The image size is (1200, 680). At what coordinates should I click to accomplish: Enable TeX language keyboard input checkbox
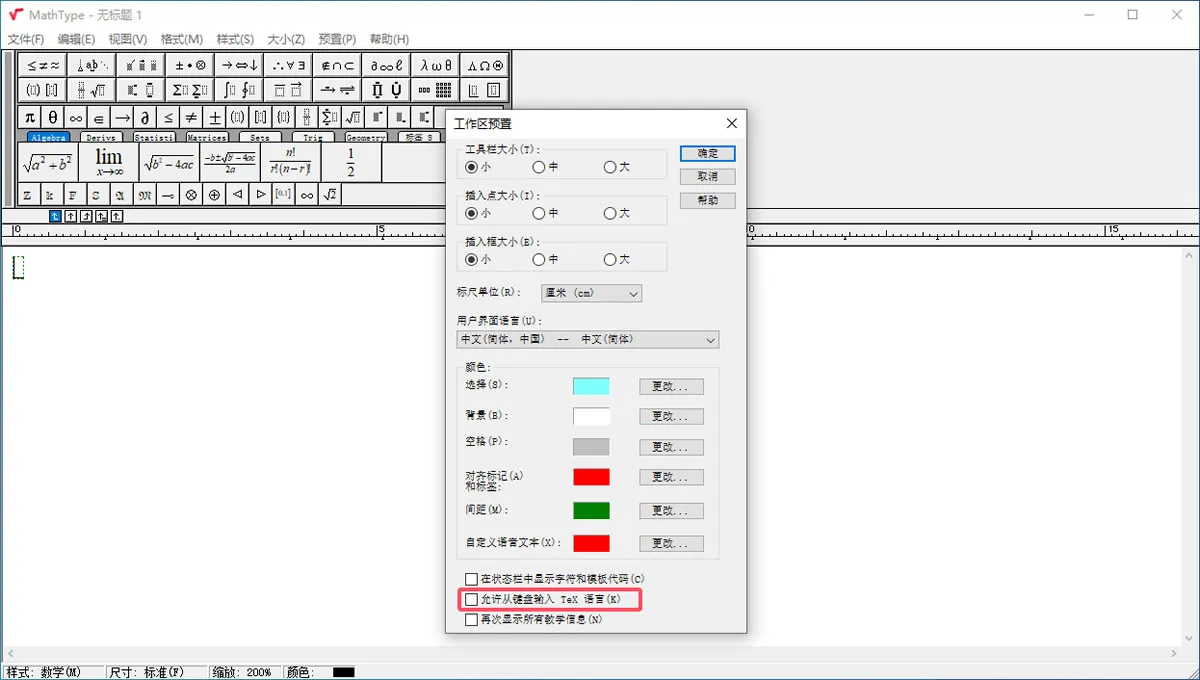472,600
